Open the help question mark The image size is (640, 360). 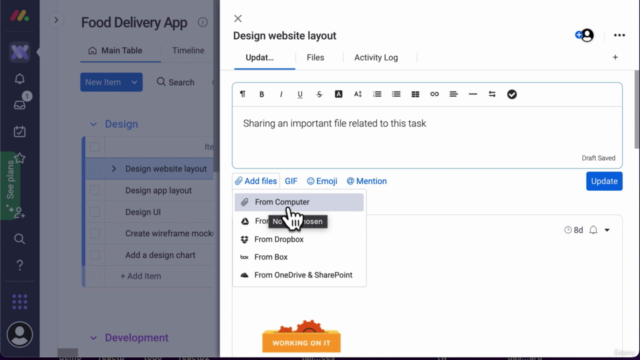[20, 265]
